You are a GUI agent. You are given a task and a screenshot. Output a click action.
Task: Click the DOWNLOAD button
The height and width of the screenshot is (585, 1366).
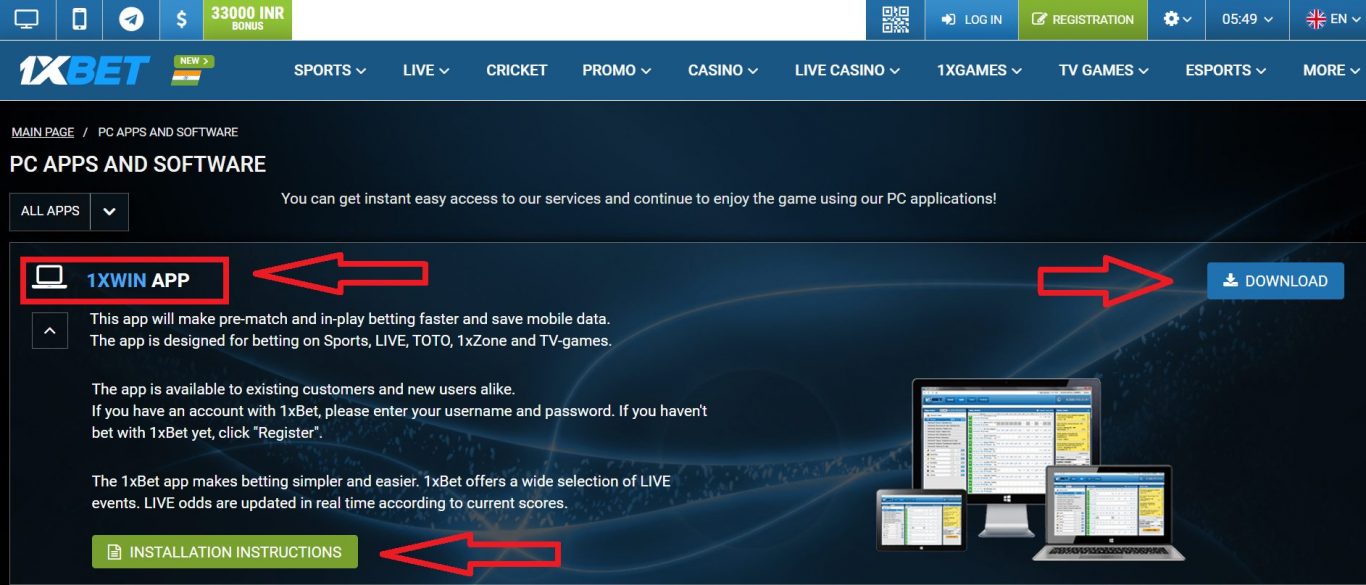tap(1275, 281)
